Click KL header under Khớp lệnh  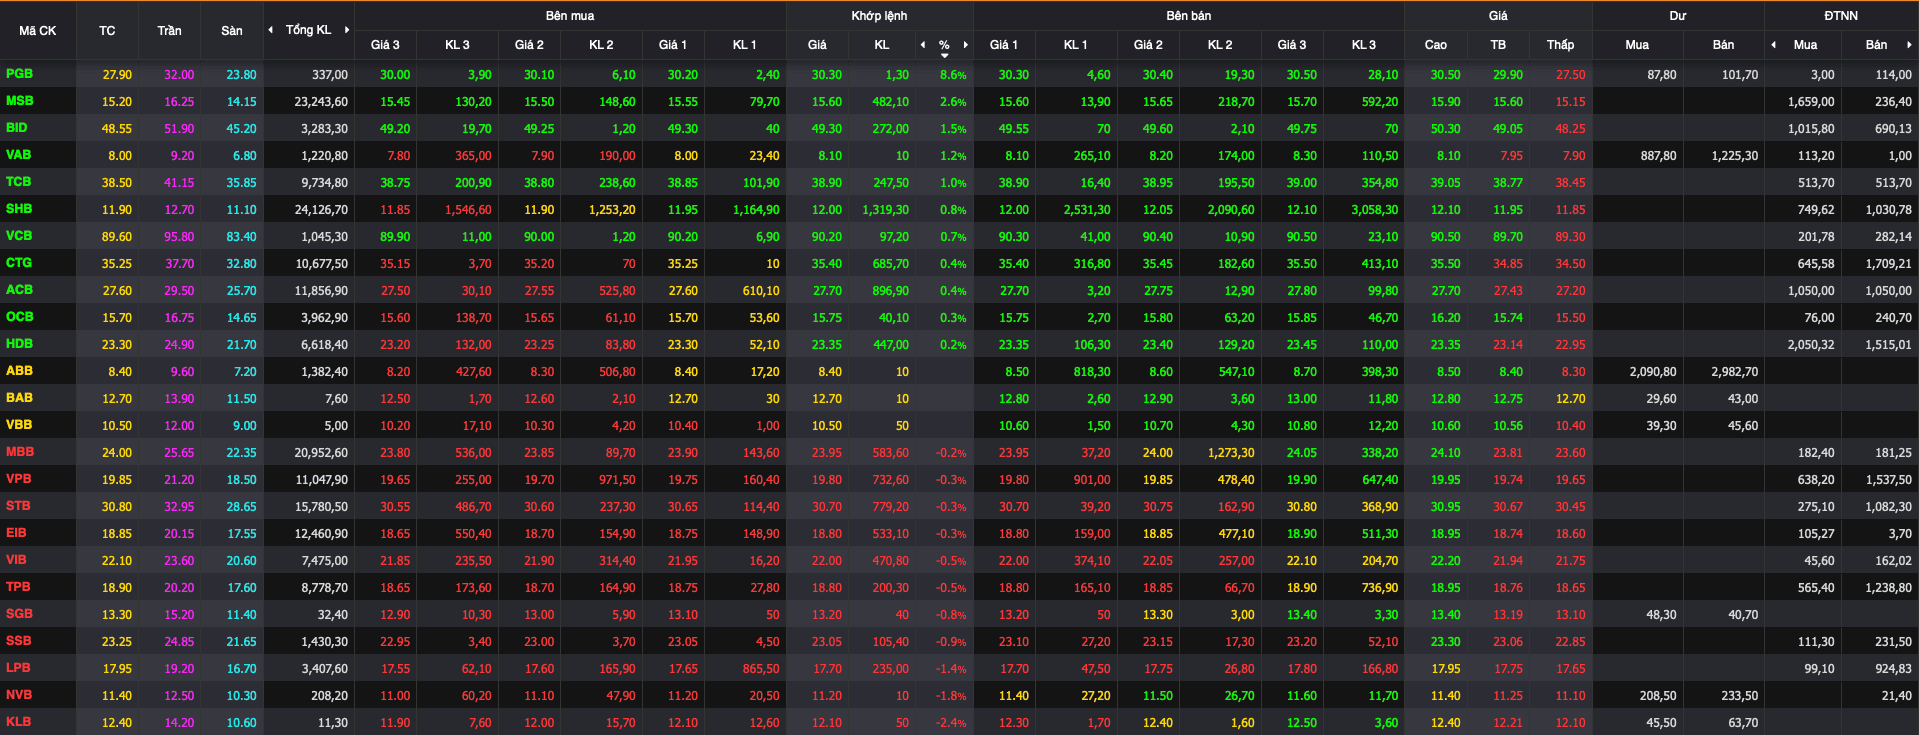tap(882, 45)
